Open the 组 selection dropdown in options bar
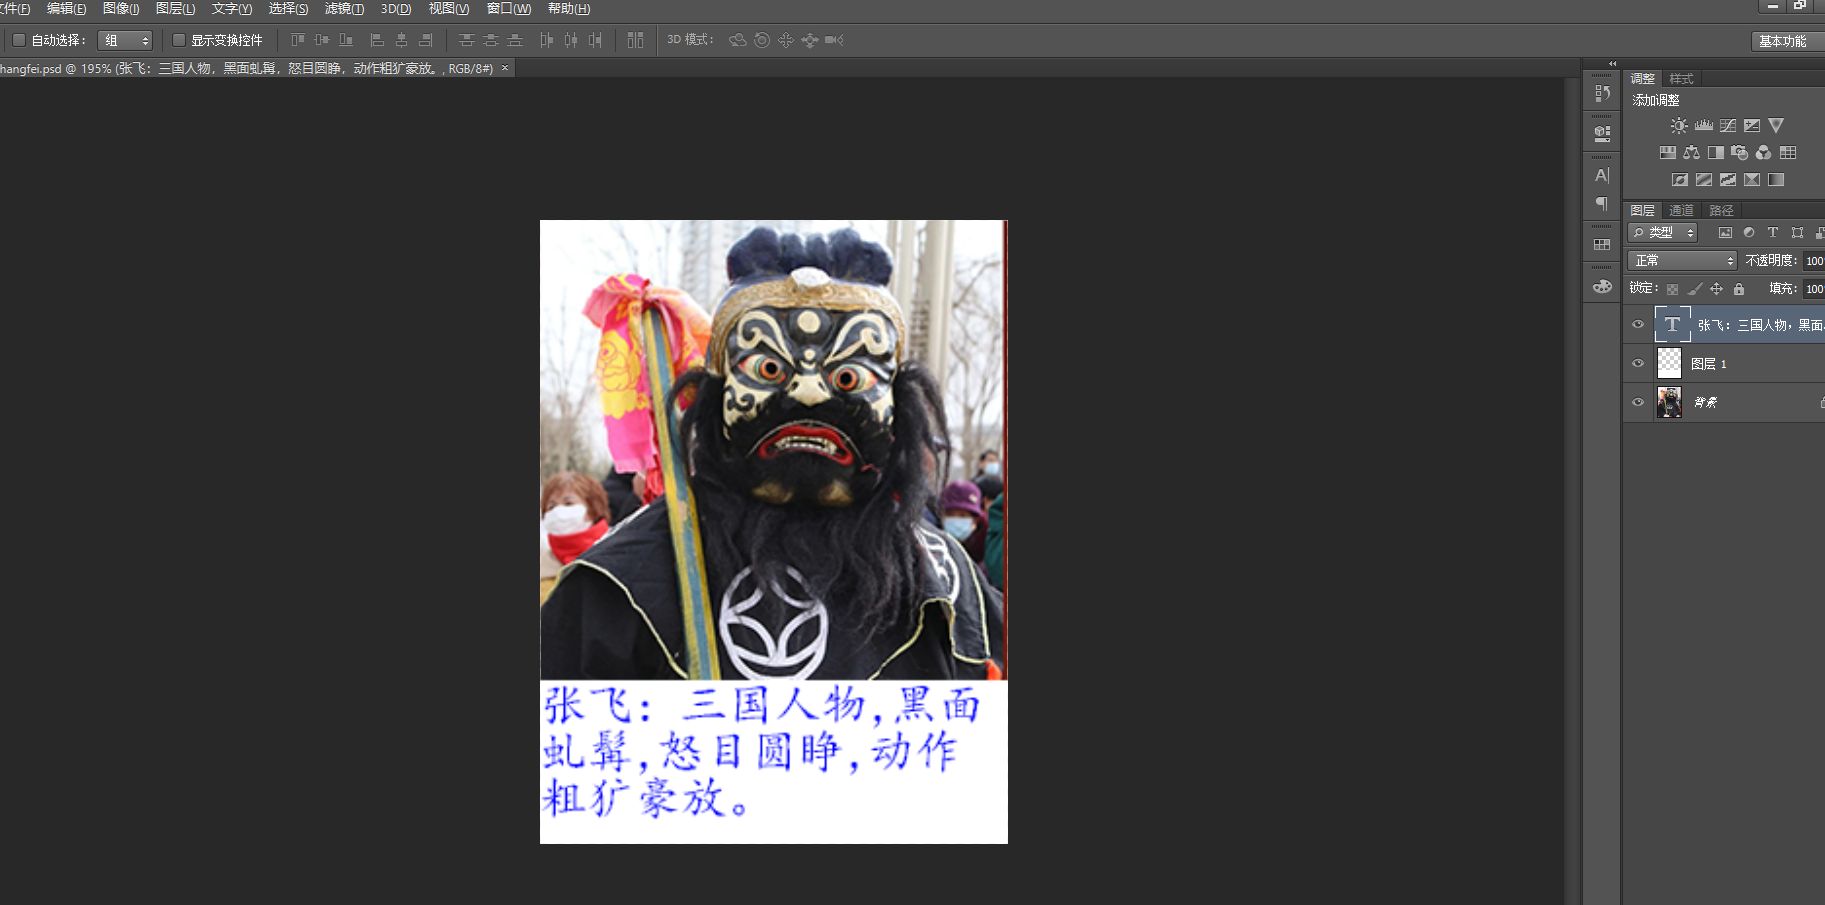Screen dimensions: 1825x905 (125, 40)
